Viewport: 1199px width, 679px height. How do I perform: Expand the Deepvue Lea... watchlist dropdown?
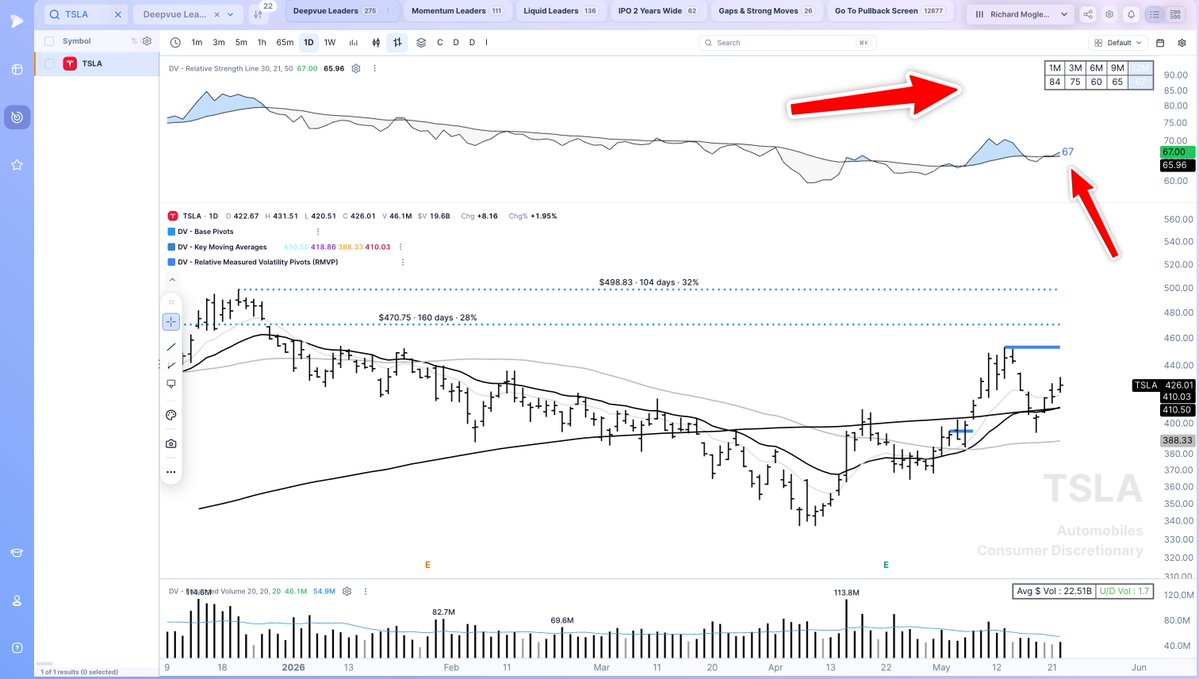point(230,15)
